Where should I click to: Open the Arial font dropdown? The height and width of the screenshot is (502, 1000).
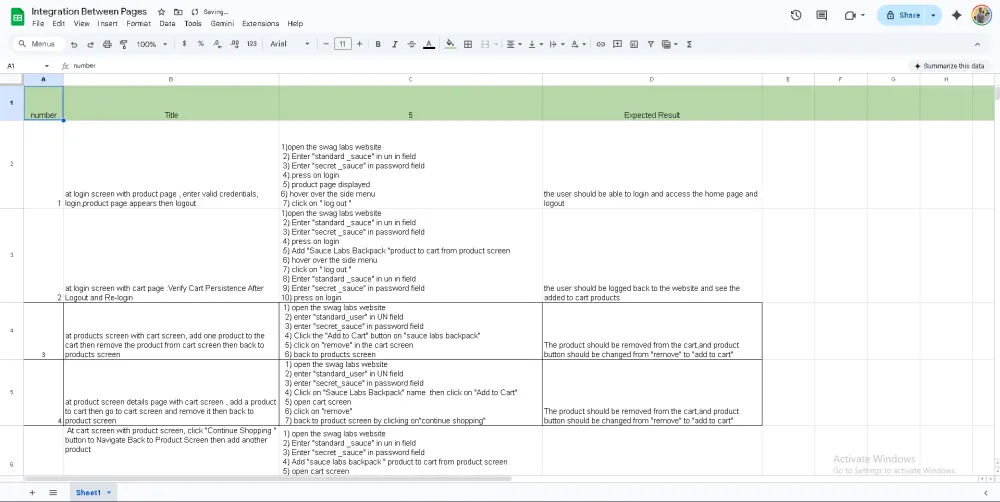(x=290, y=44)
